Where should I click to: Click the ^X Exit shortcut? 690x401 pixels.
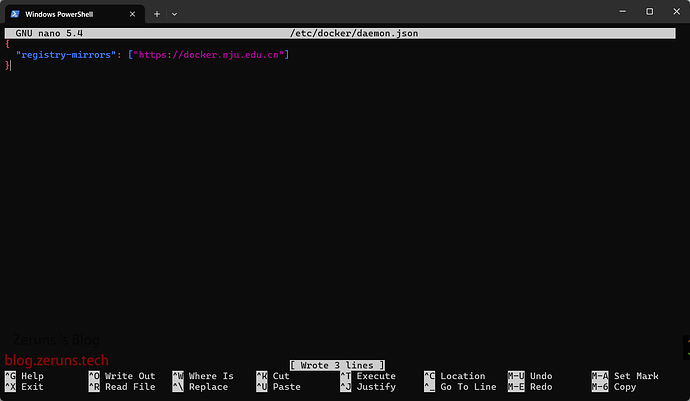24,387
